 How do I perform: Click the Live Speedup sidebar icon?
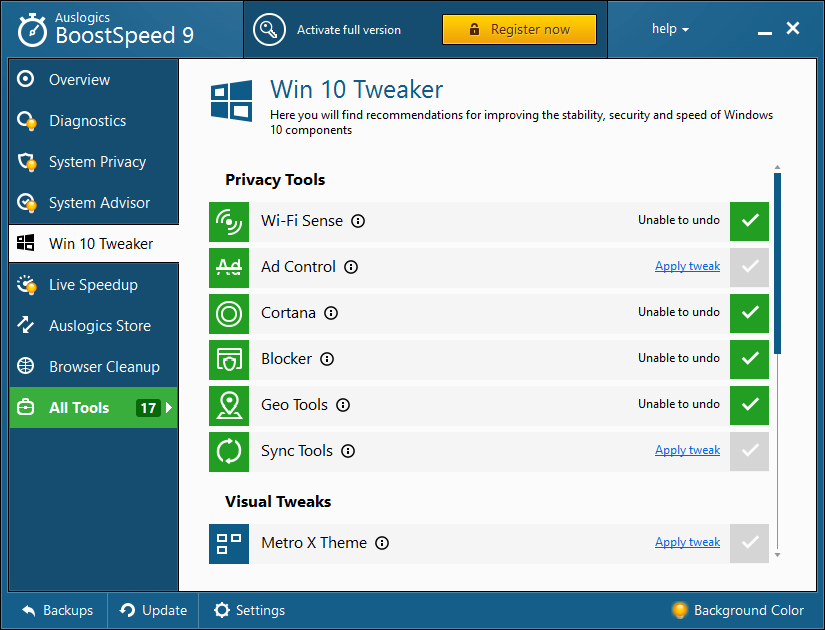coord(26,285)
